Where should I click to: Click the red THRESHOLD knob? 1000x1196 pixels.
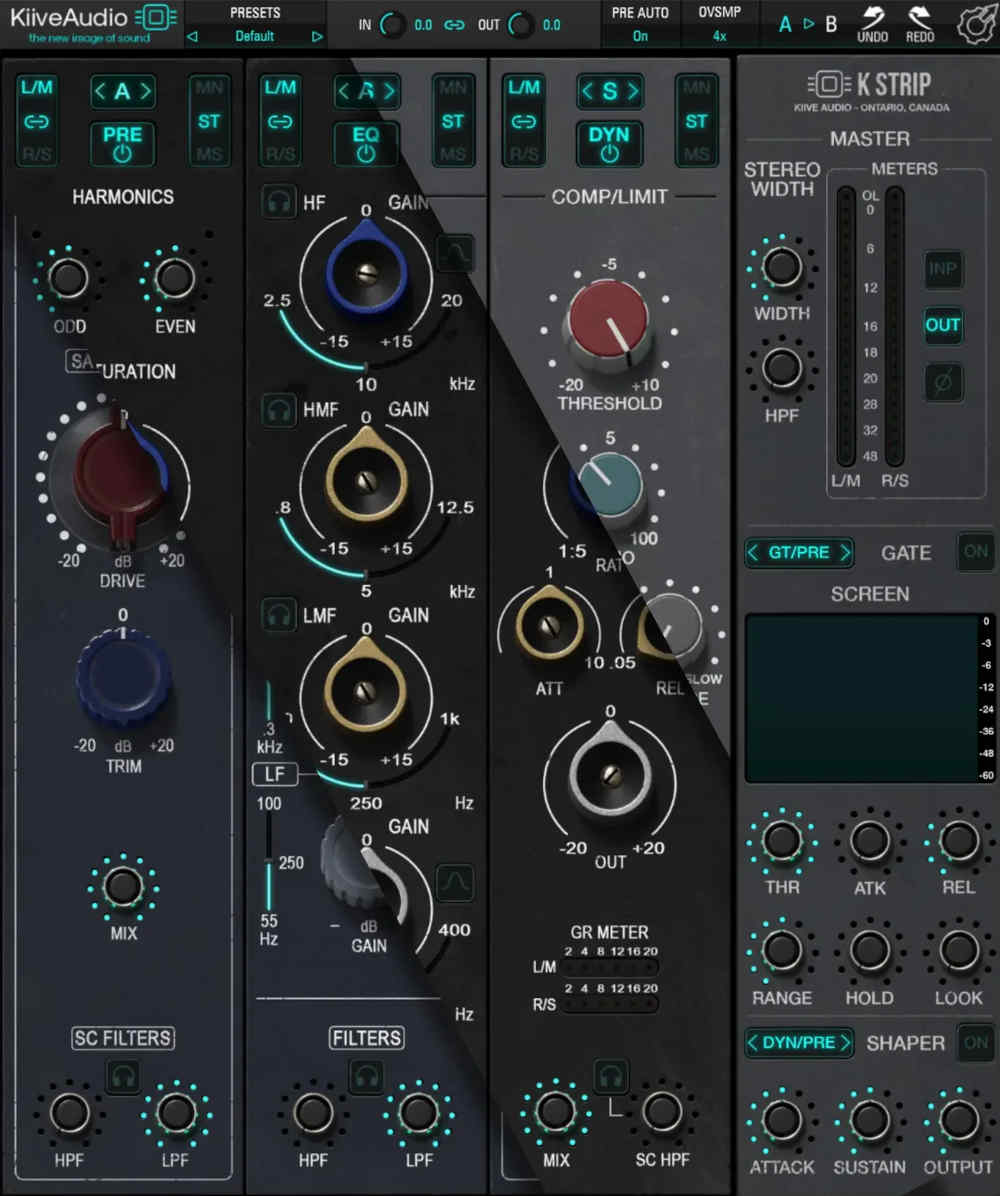(611, 318)
